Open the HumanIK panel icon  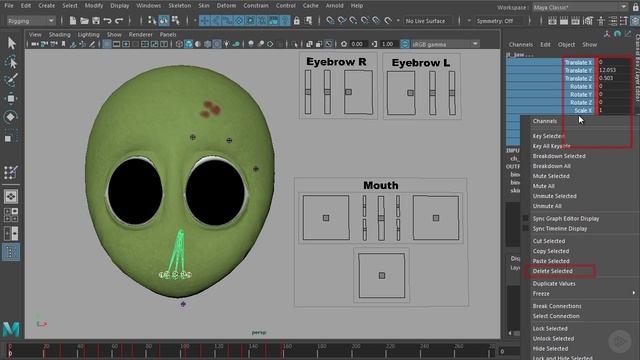tap(601, 21)
